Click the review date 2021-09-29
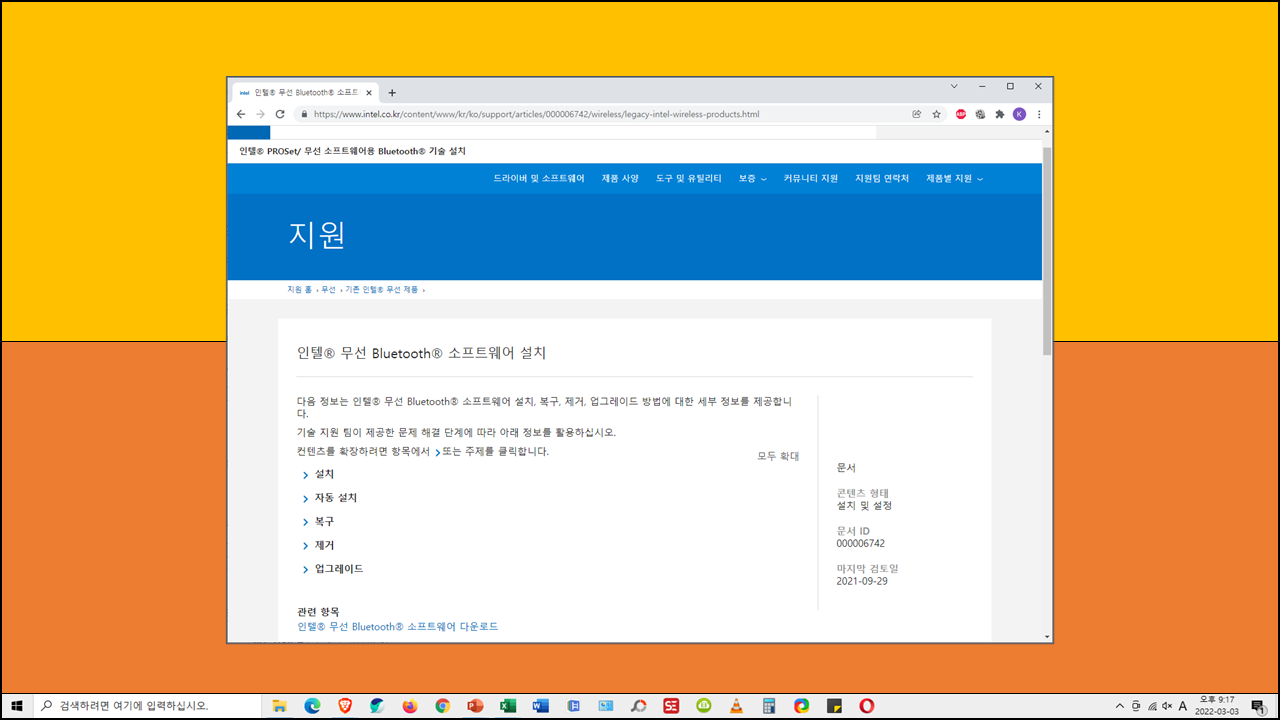1280x720 pixels. 862,581
